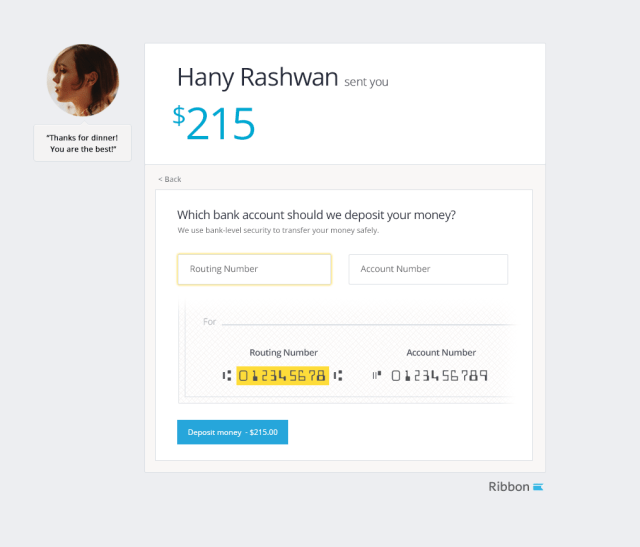Click the Routing Number label on check image

tap(283, 353)
